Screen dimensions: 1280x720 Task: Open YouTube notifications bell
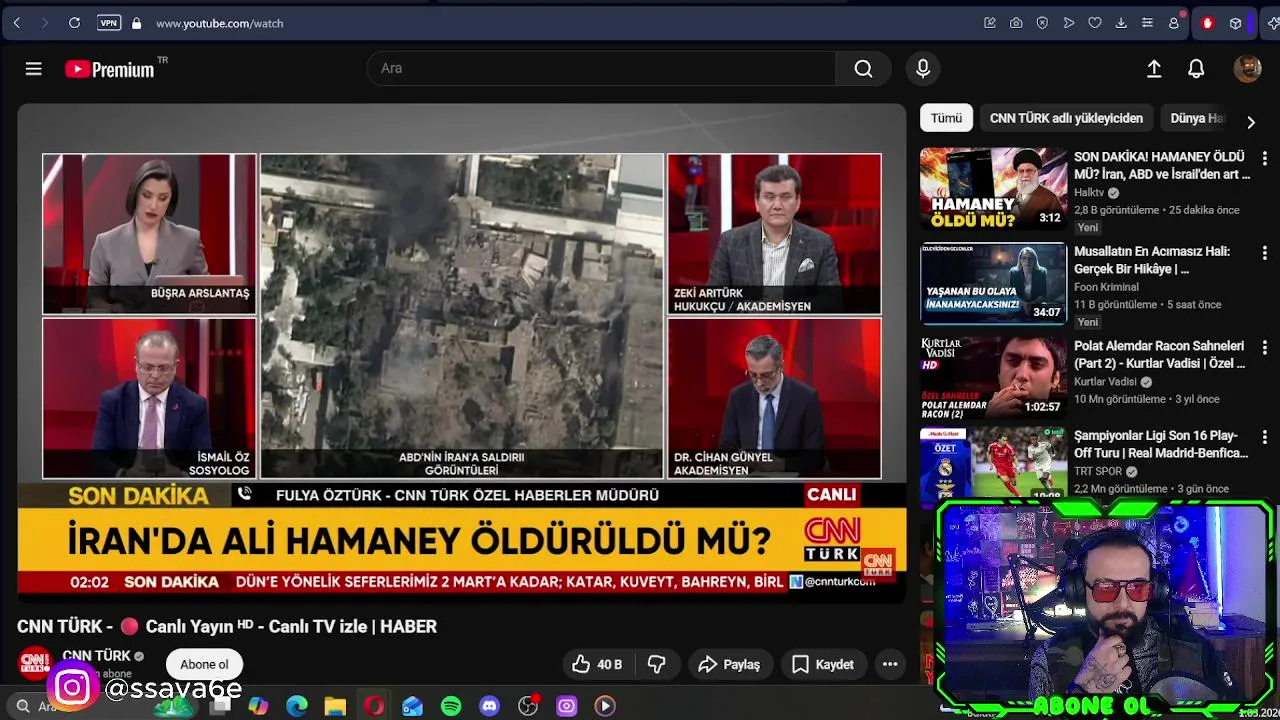pyautogui.click(x=1196, y=69)
